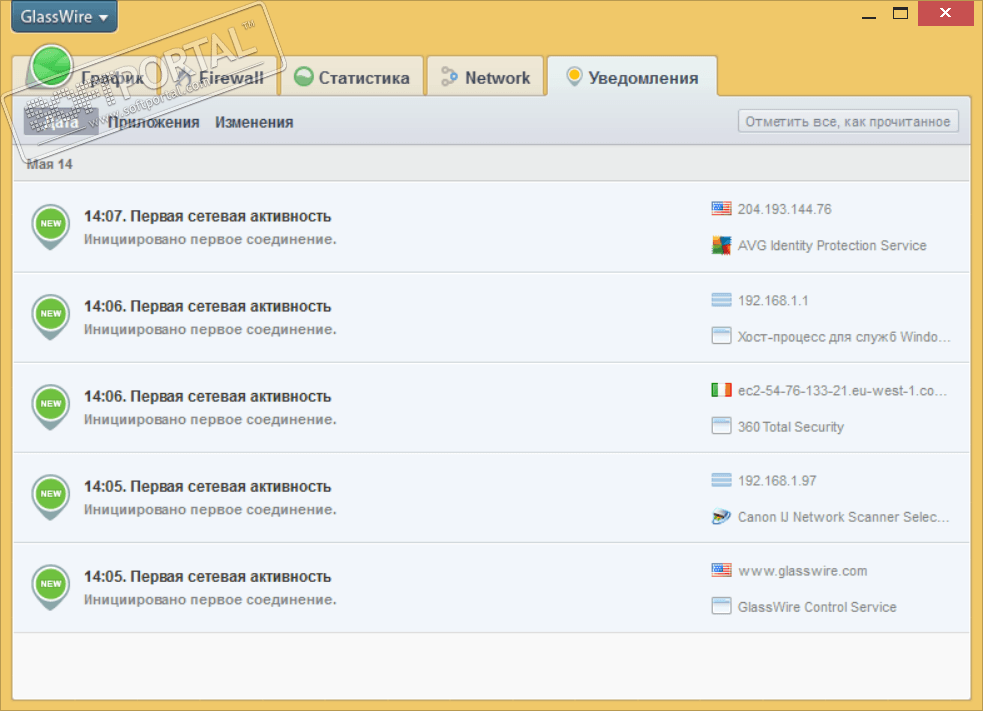This screenshot has width=983, height=711.
Task: Select Хост-процесс для служб Windo... text
Action: (844, 337)
